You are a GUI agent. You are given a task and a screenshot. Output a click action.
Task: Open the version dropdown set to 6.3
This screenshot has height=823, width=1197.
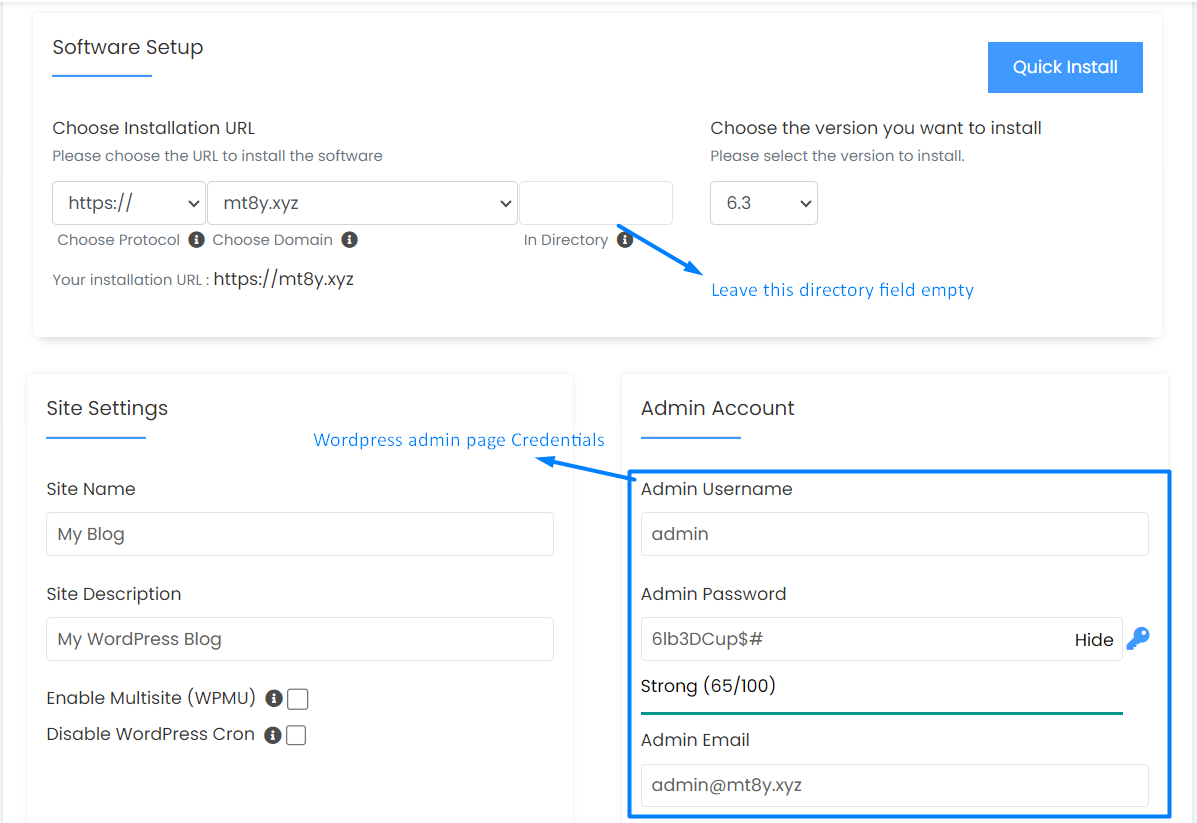tap(763, 203)
